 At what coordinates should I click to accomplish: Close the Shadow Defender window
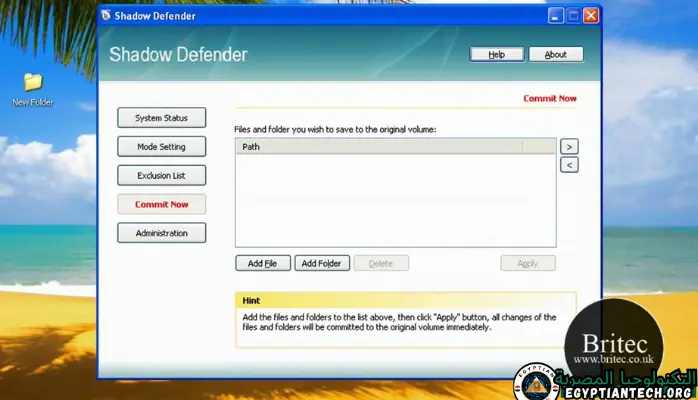click(591, 16)
